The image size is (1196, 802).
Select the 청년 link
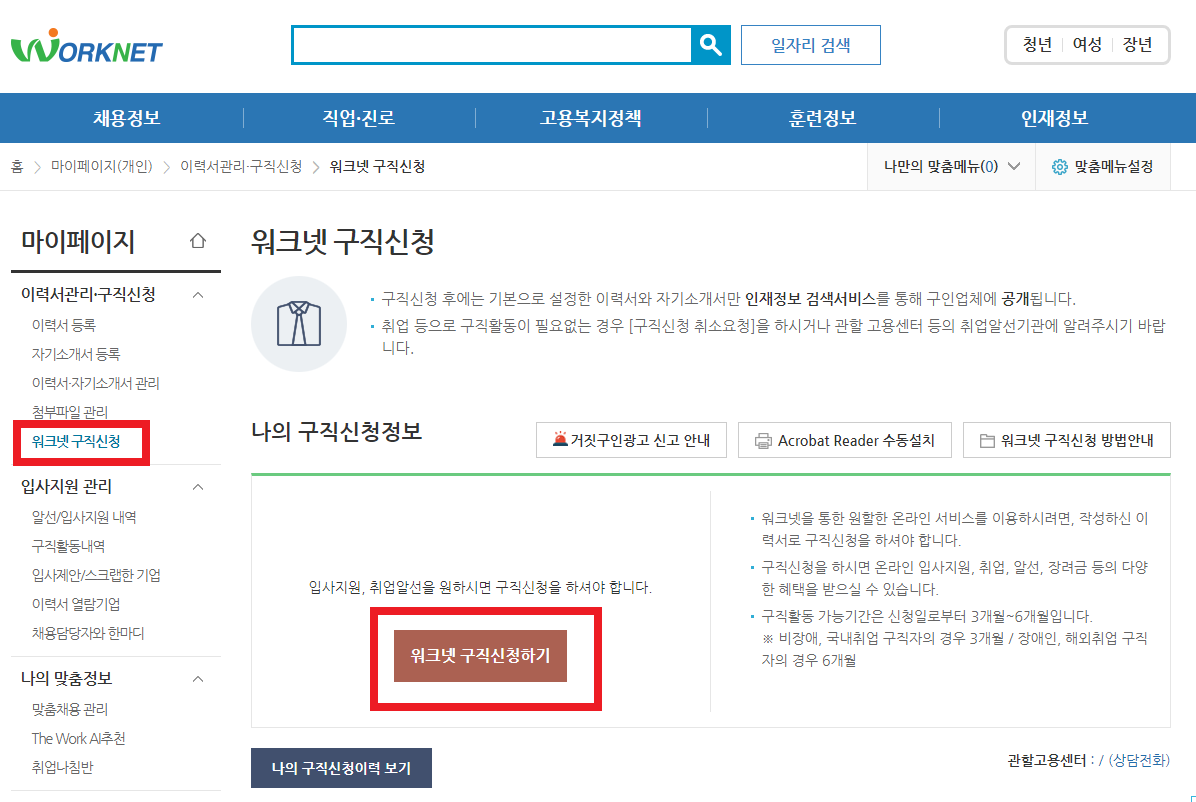(1037, 45)
